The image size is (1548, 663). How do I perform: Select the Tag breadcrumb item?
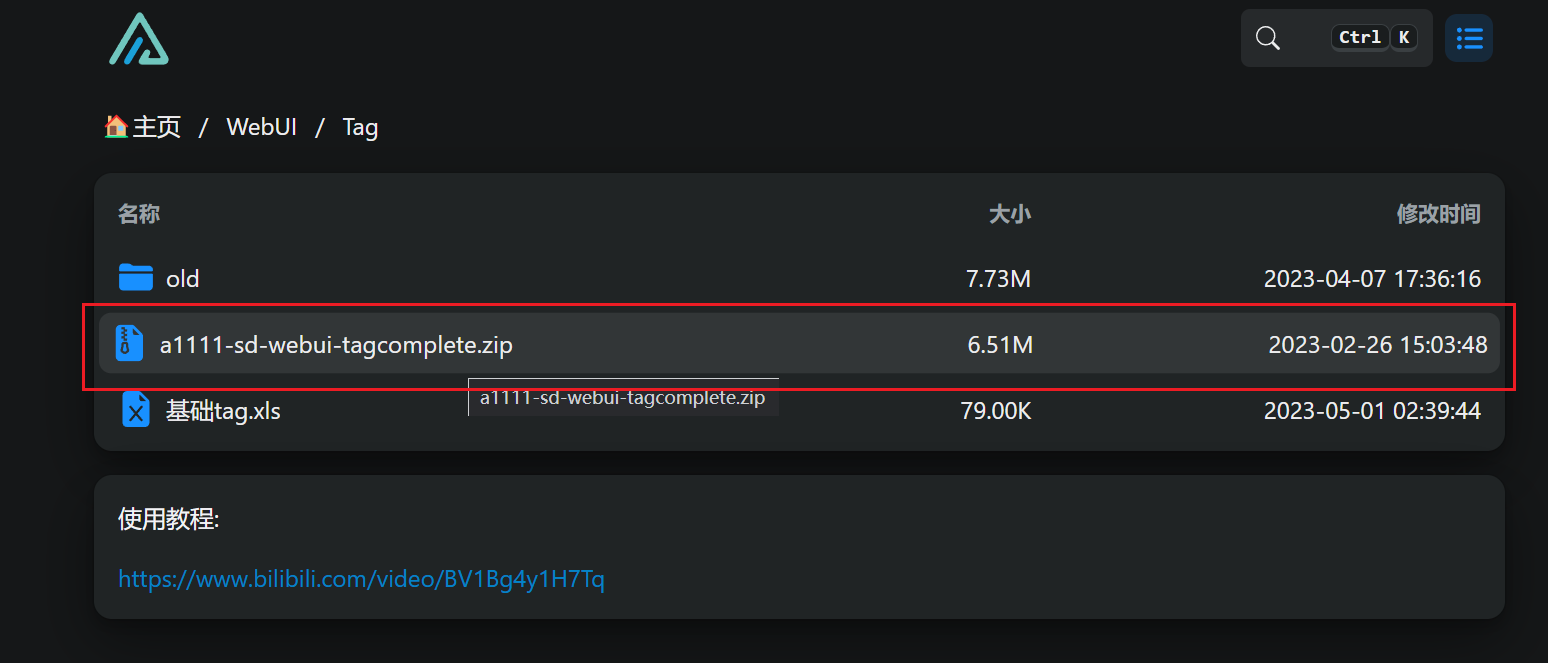click(x=360, y=127)
